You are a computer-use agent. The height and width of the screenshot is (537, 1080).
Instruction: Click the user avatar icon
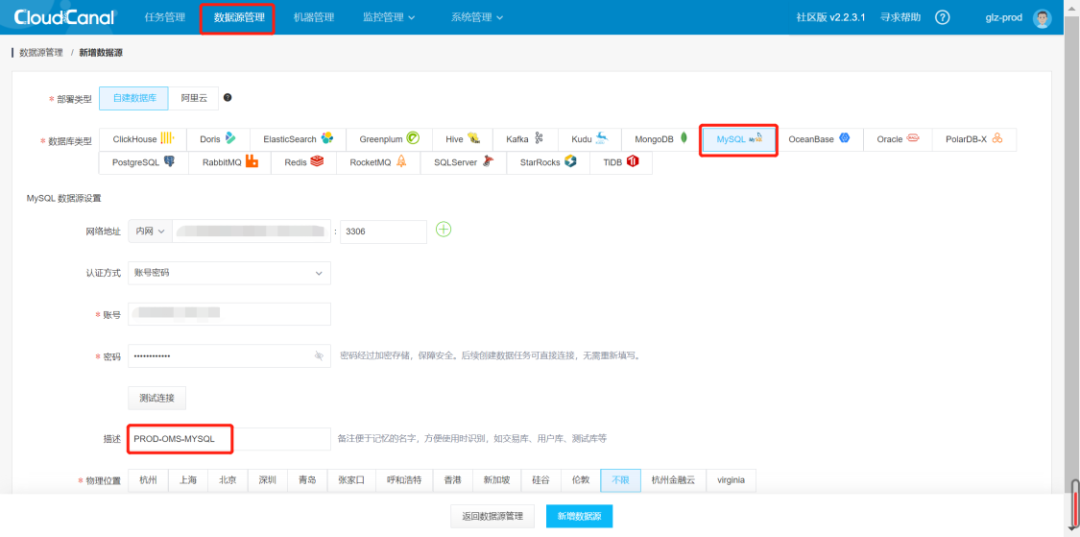tap(1042, 18)
